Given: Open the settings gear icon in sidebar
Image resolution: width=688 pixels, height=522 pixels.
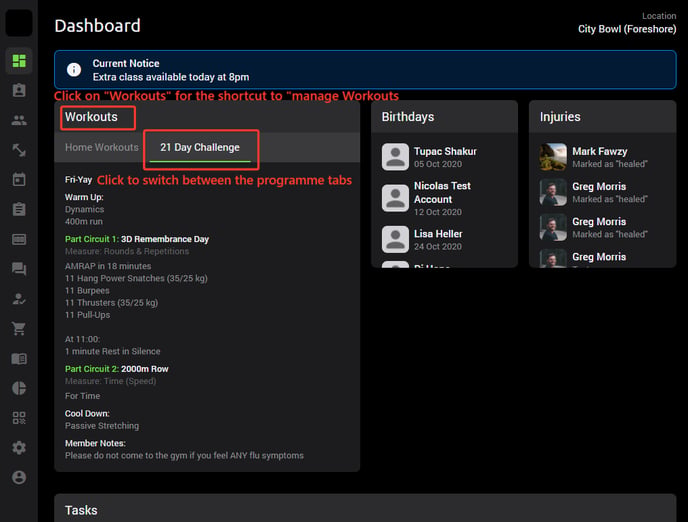Looking at the screenshot, I should pyautogui.click(x=19, y=447).
